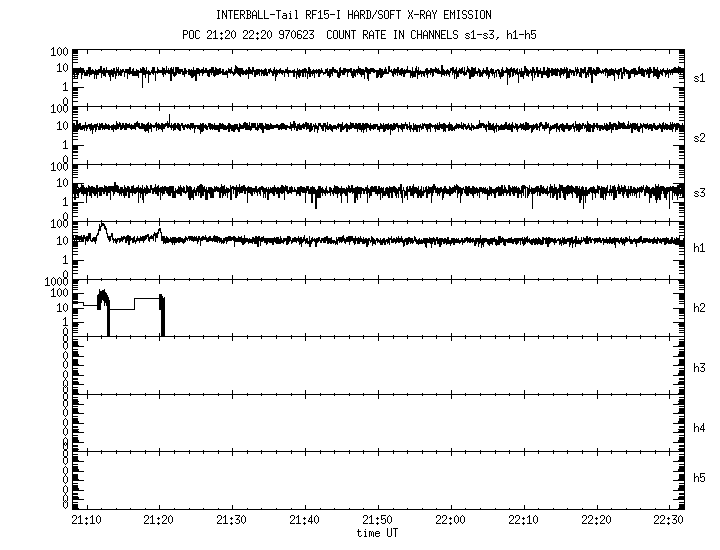The width and height of the screenshot is (720, 550).
Task: Click the 21:40 time axis label
Action: point(305,521)
